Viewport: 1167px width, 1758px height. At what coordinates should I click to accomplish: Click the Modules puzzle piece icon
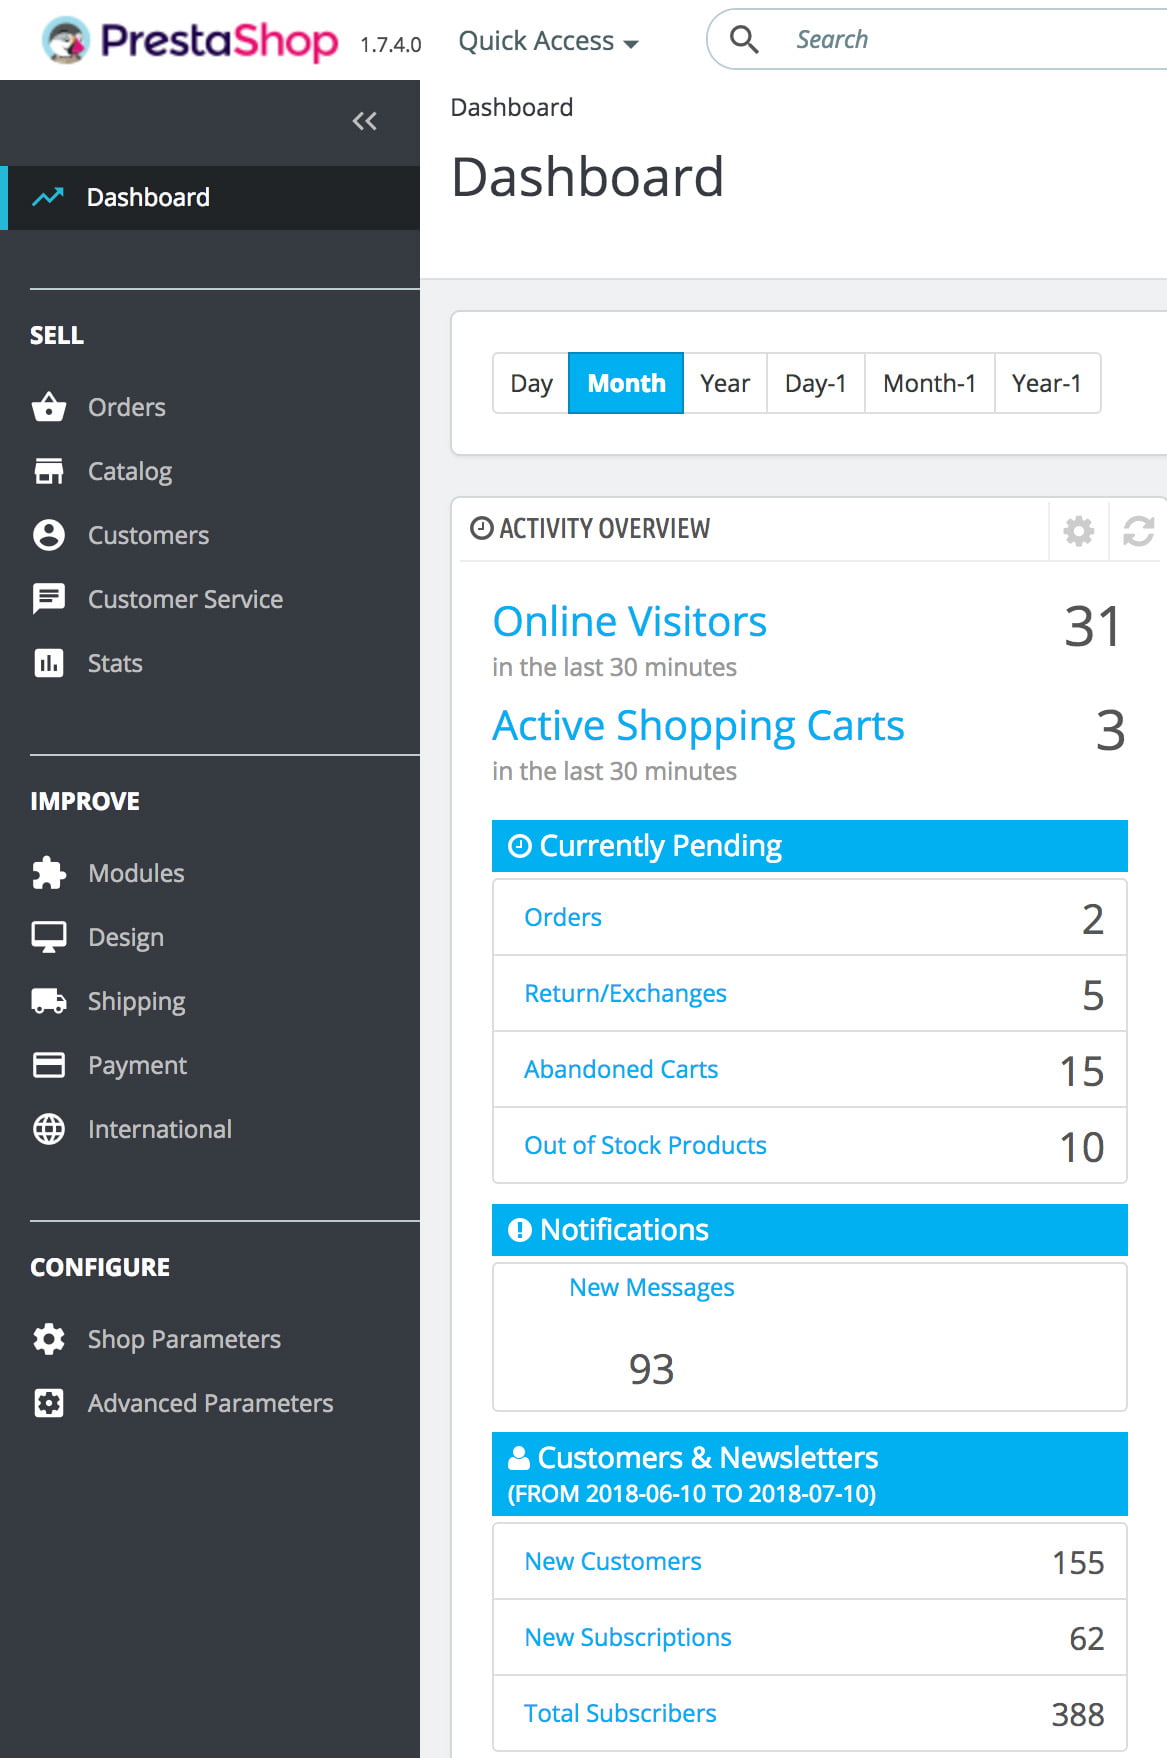[x=48, y=873]
